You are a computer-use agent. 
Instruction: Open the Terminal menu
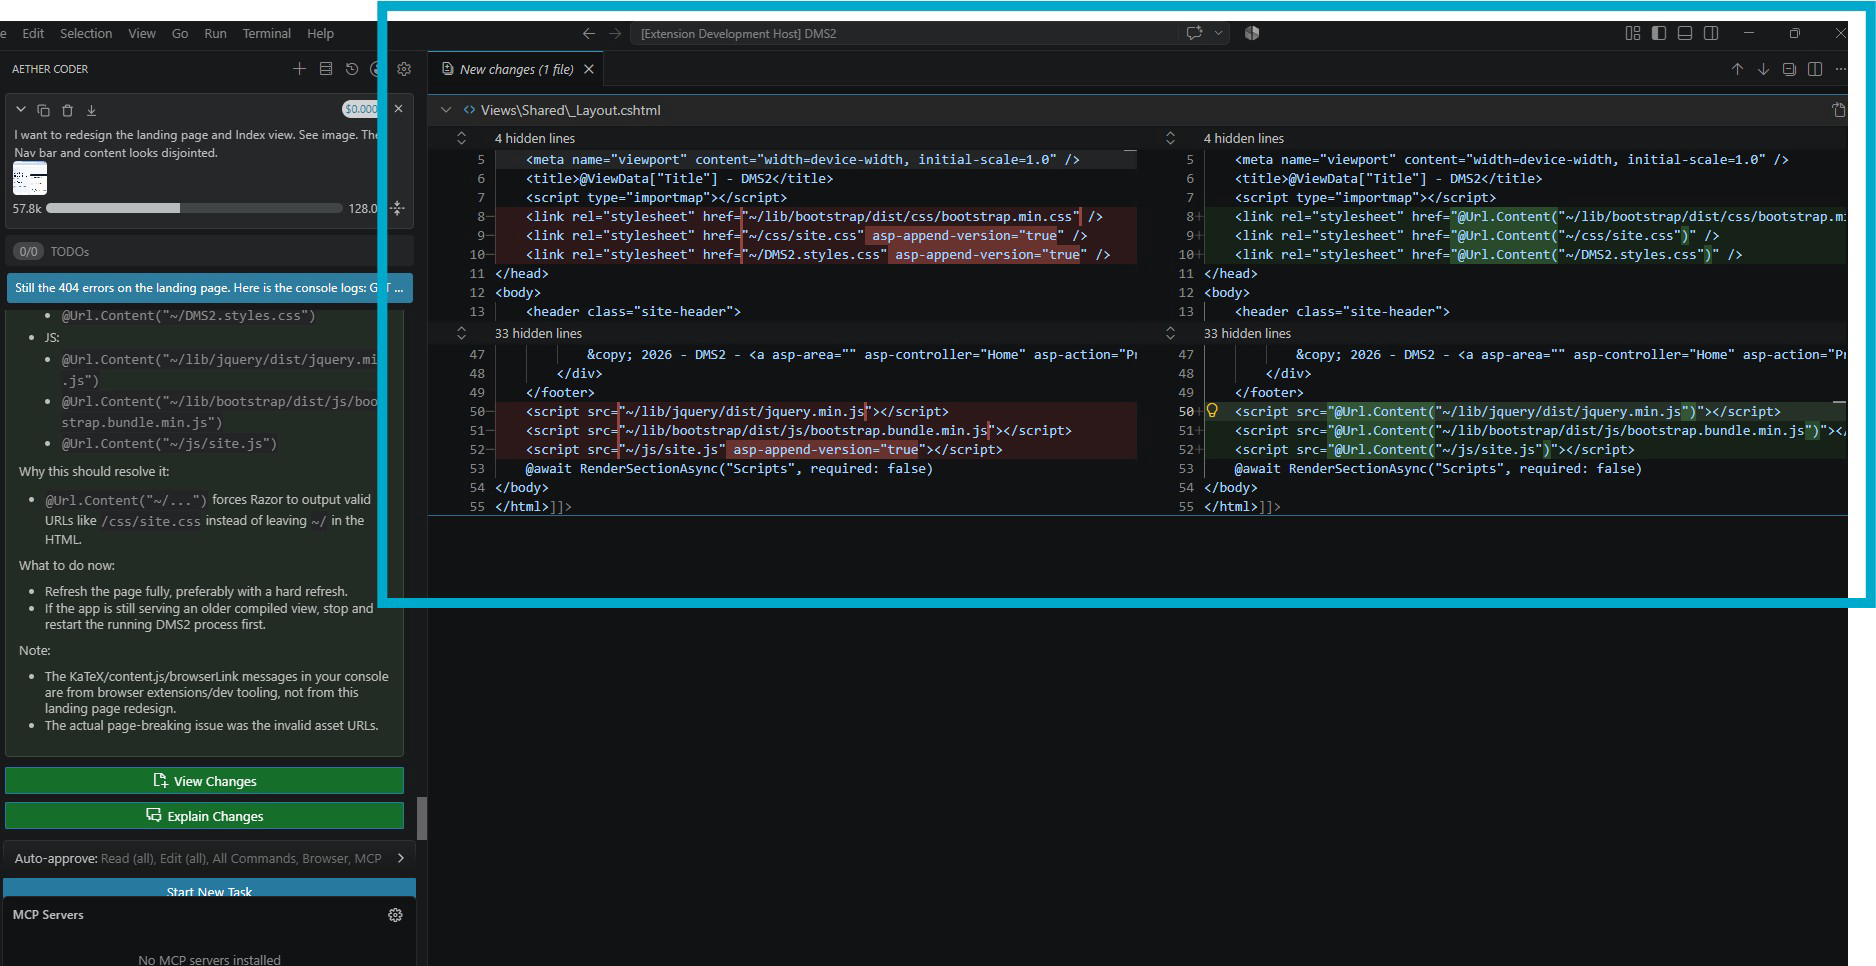pos(266,33)
